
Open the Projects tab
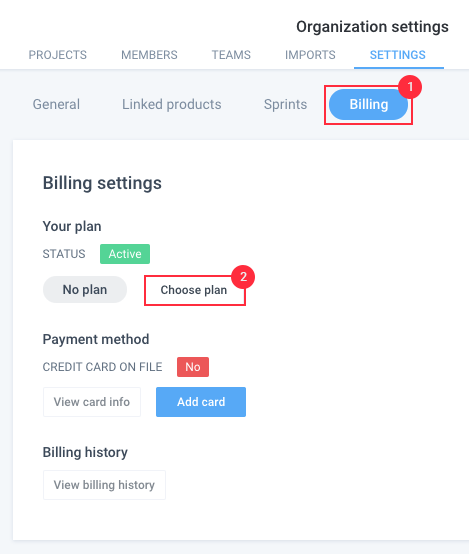(58, 55)
